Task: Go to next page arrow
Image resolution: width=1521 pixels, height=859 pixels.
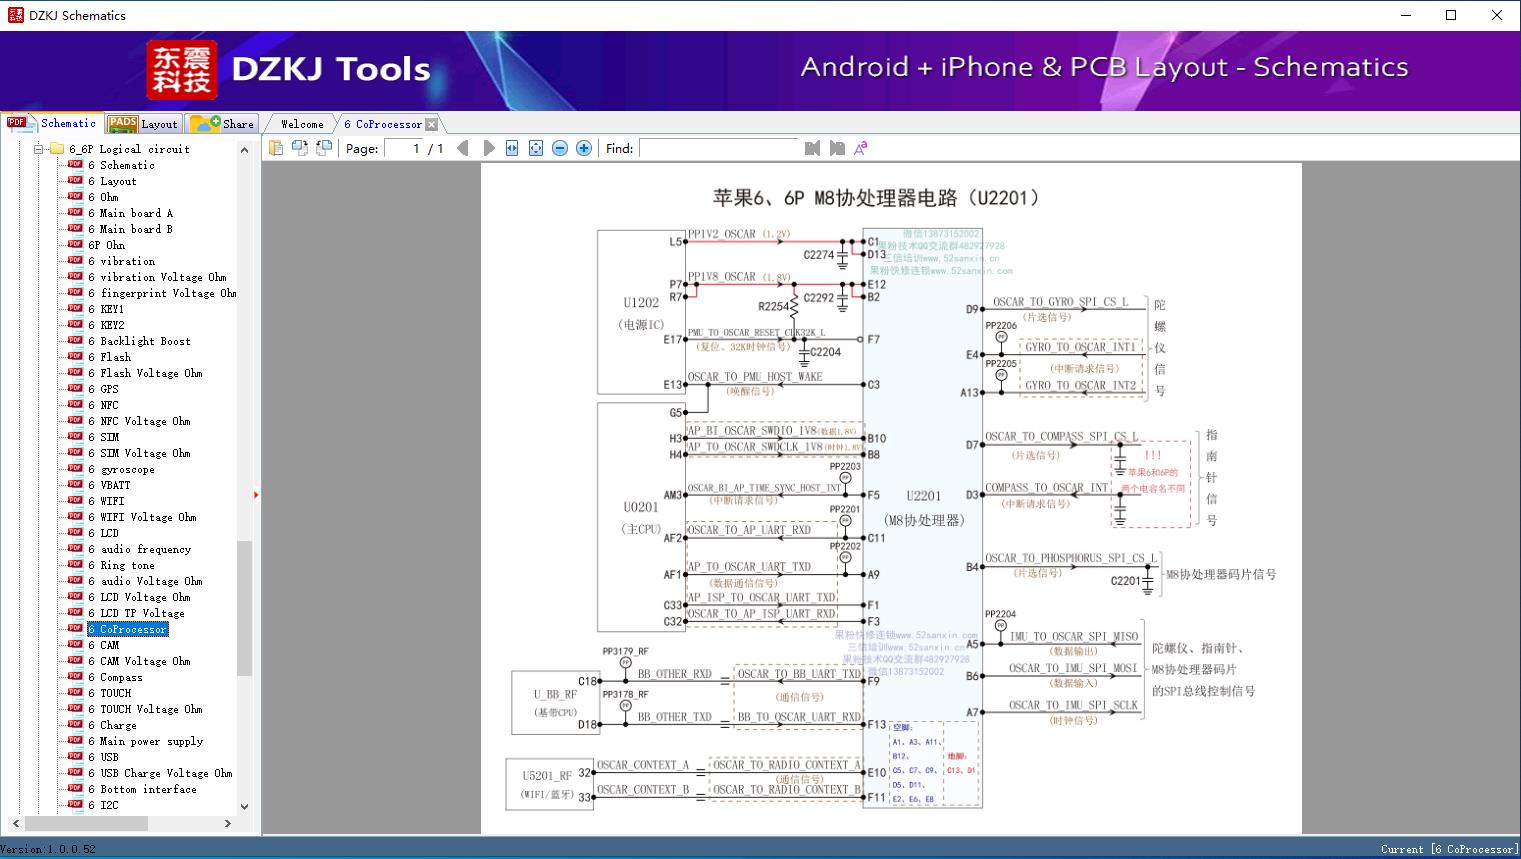Action: click(x=489, y=148)
